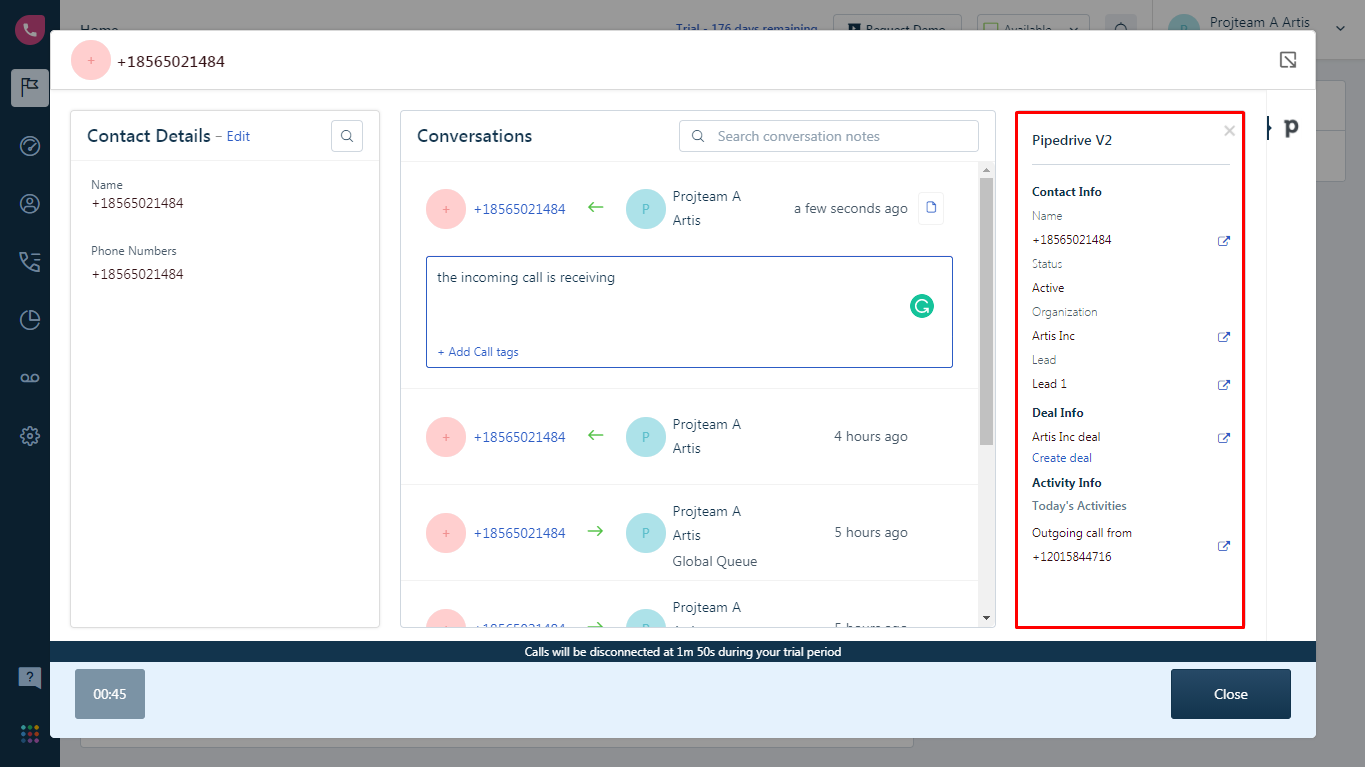Select '4 hours ago' timestamp
This screenshot has height=767, width=1365.
coord(871,436)
